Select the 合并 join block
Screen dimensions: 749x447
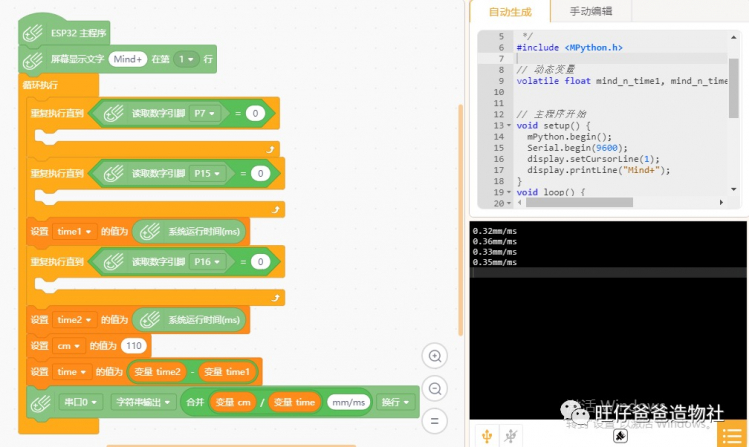[x=195, y=403]
